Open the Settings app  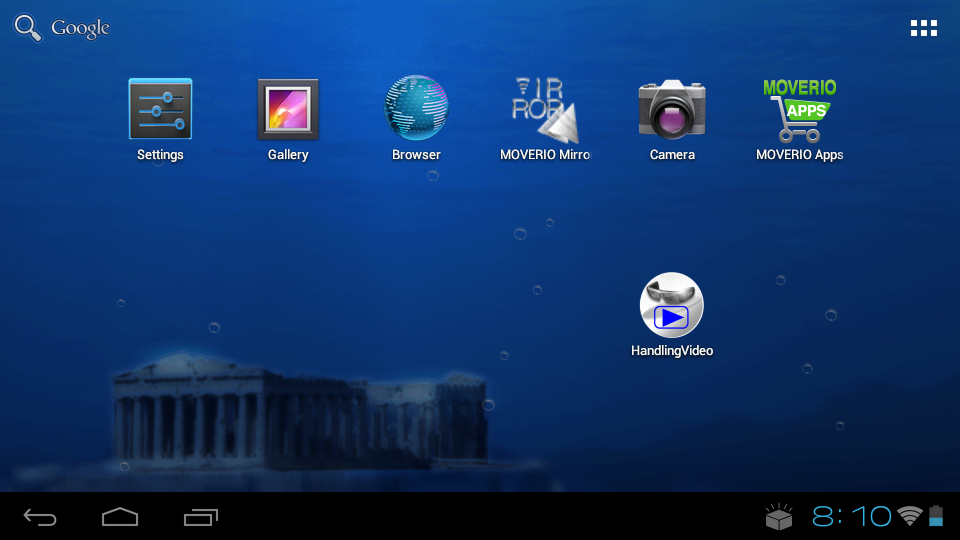coord(160,110)
